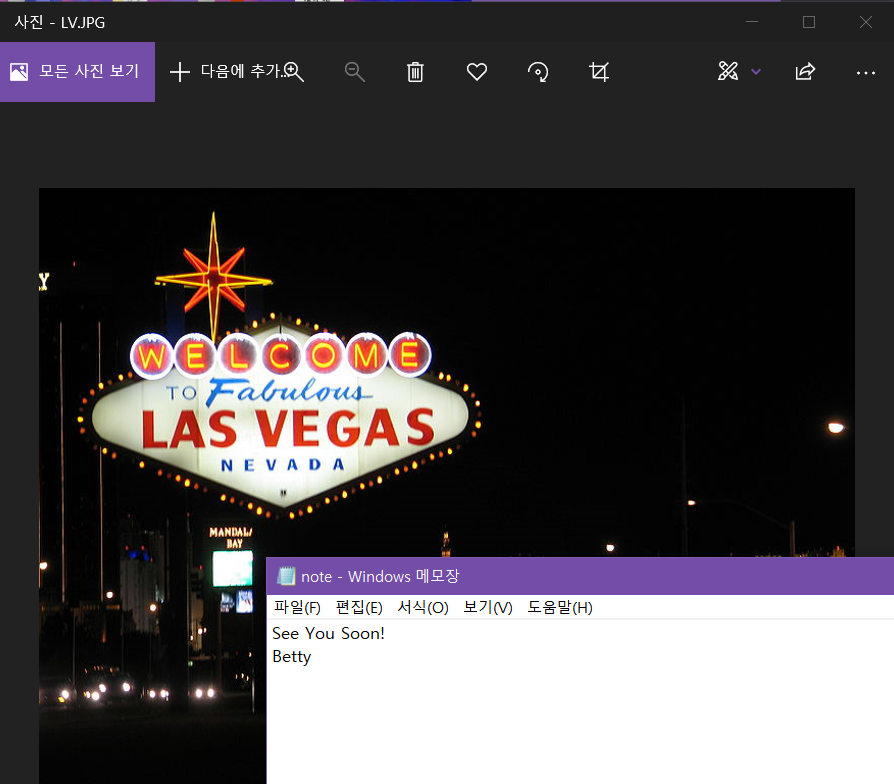Click the '사진 - LV.JPG' window title
This screenshot has width=894, height=784.
(x=60, y=22)
